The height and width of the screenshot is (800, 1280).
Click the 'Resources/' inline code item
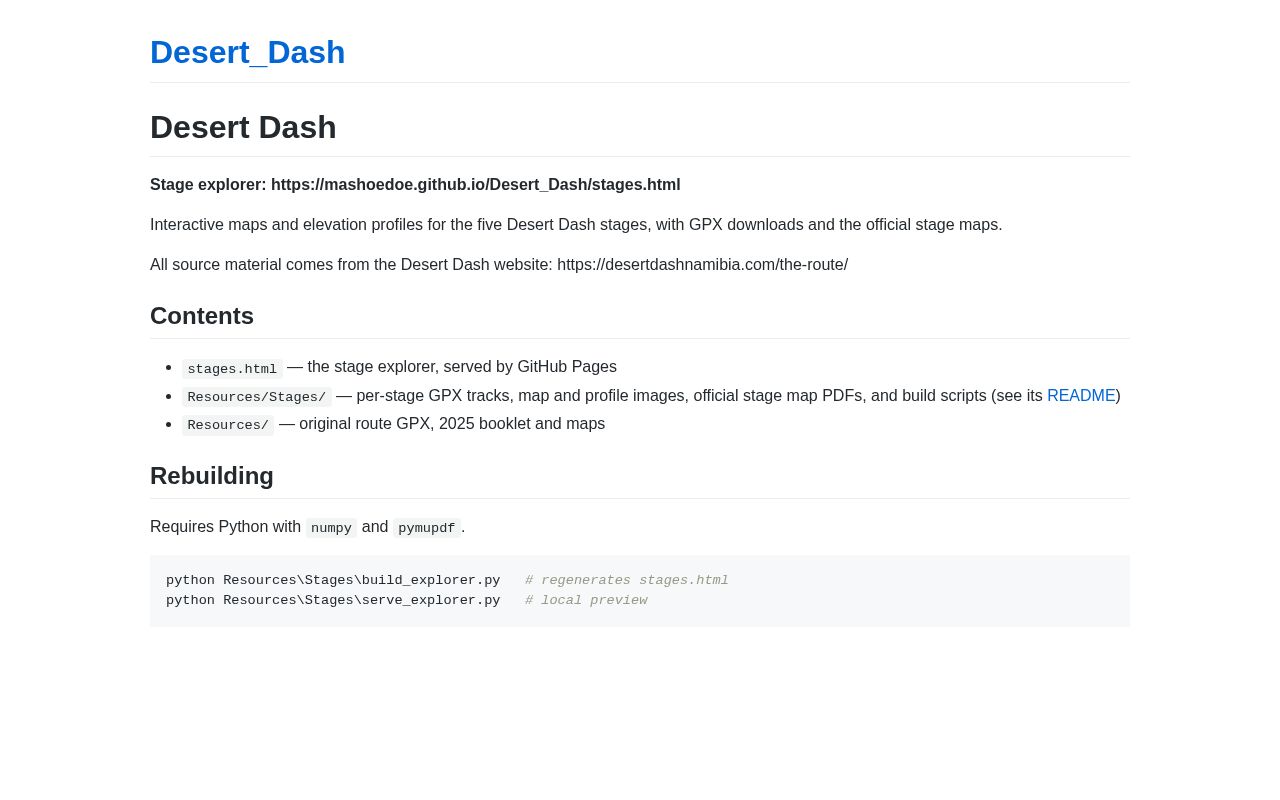(228, 425)
